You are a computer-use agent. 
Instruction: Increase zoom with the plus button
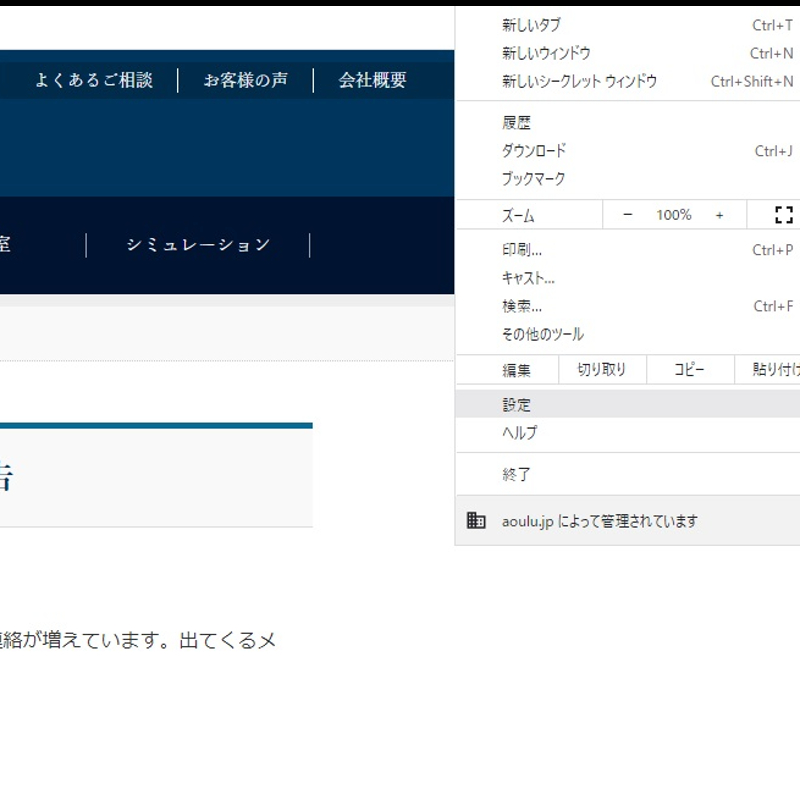719,215
